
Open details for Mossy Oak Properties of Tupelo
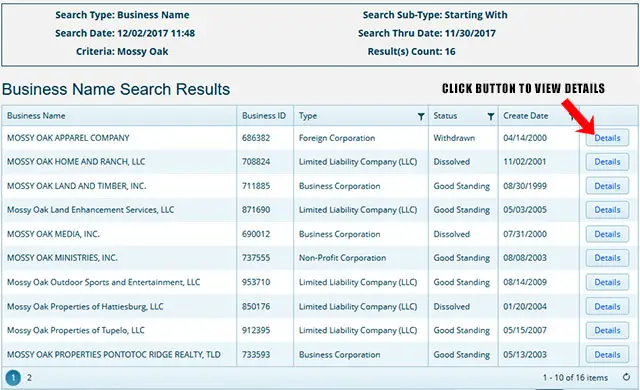click(x=607, y=330)
